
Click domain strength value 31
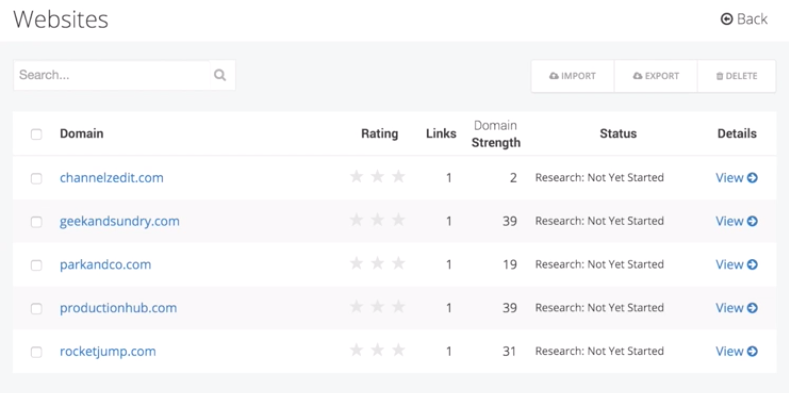coord(510,351)
